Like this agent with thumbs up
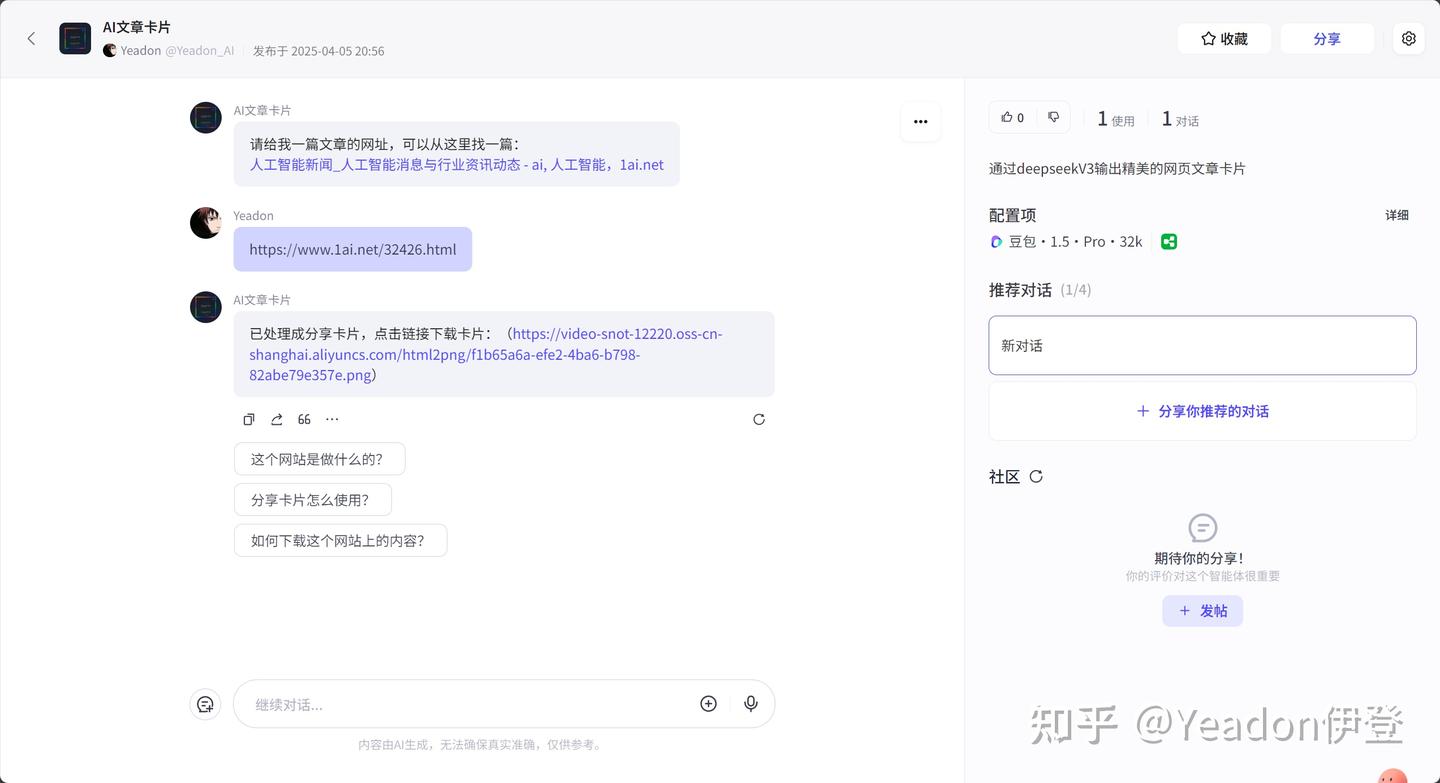This screenshot has width=1440, height=783. 1013,118
